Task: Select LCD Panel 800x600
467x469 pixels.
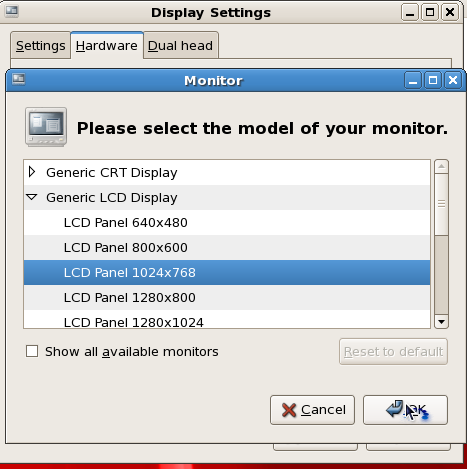Action: coord(227,247)
